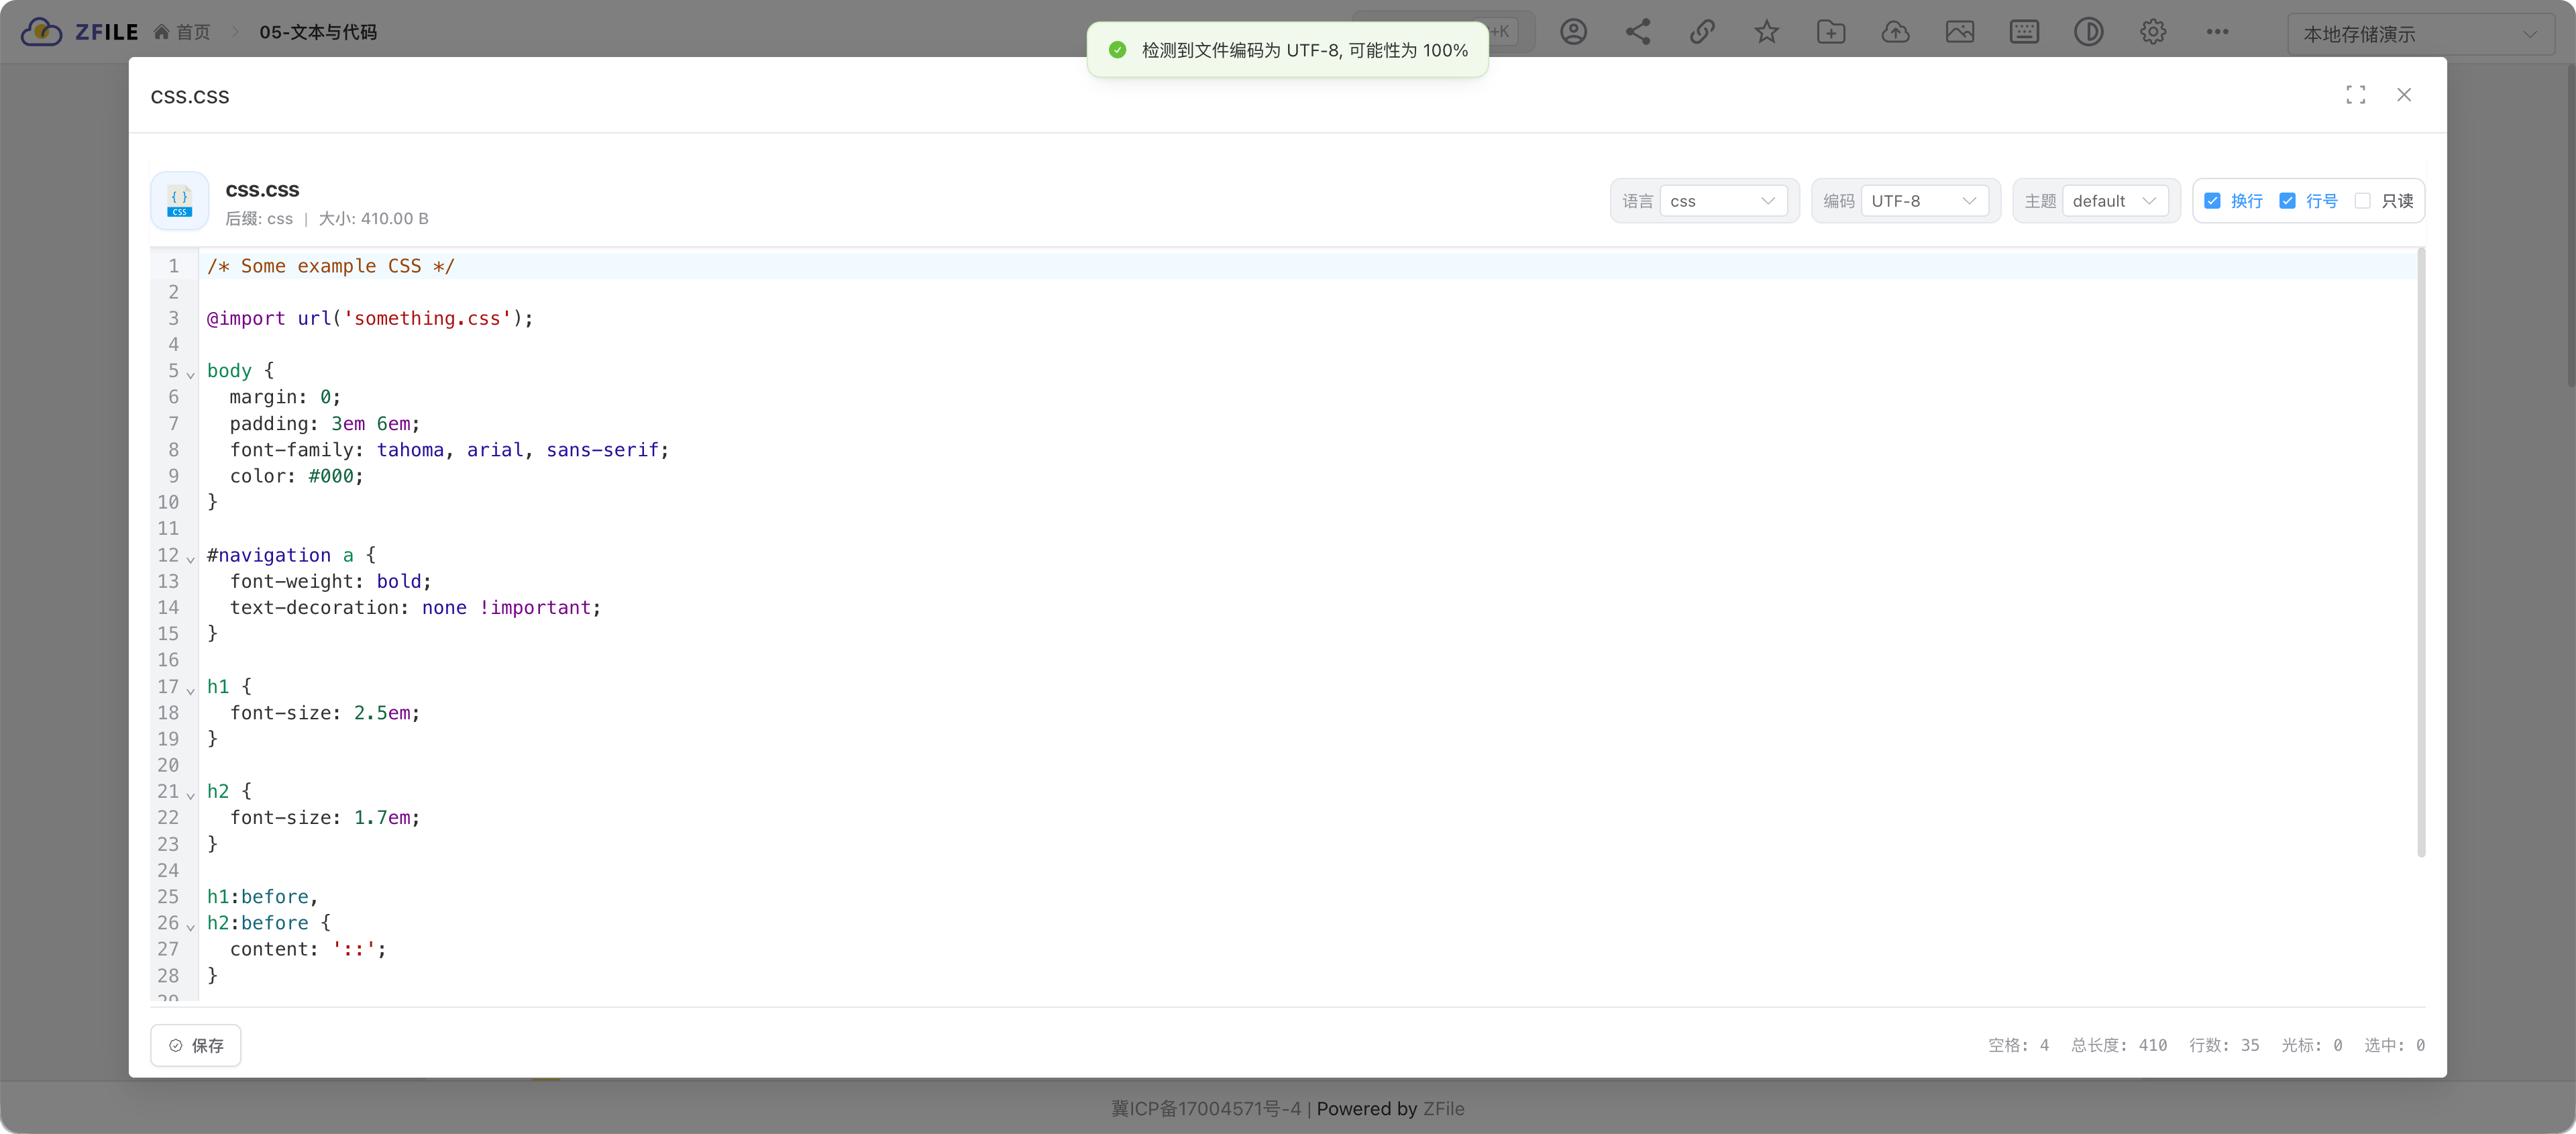The height and width of the screenshot is (1134, 2576).
Task: Click the 后缀: css label
Action: 259,218
